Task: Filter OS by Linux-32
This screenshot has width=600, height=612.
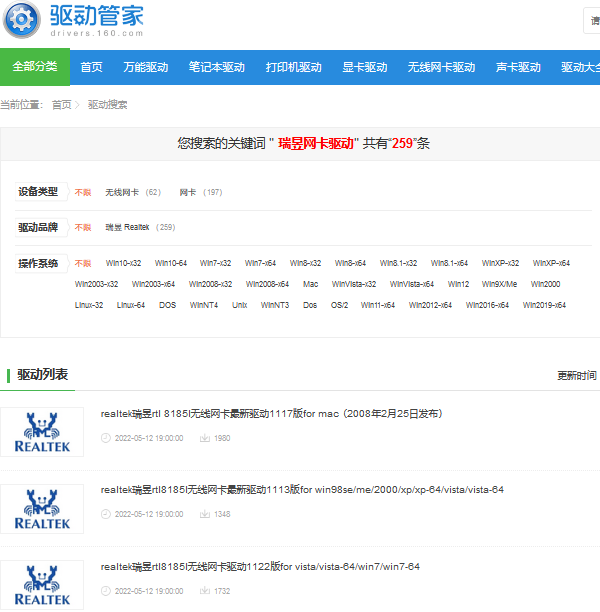Action: coord(89,305)
